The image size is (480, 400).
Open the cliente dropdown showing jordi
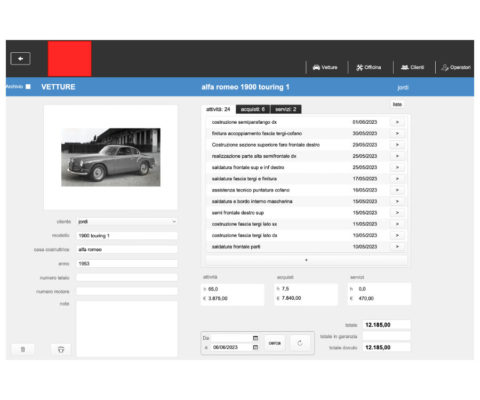point(127,222)
